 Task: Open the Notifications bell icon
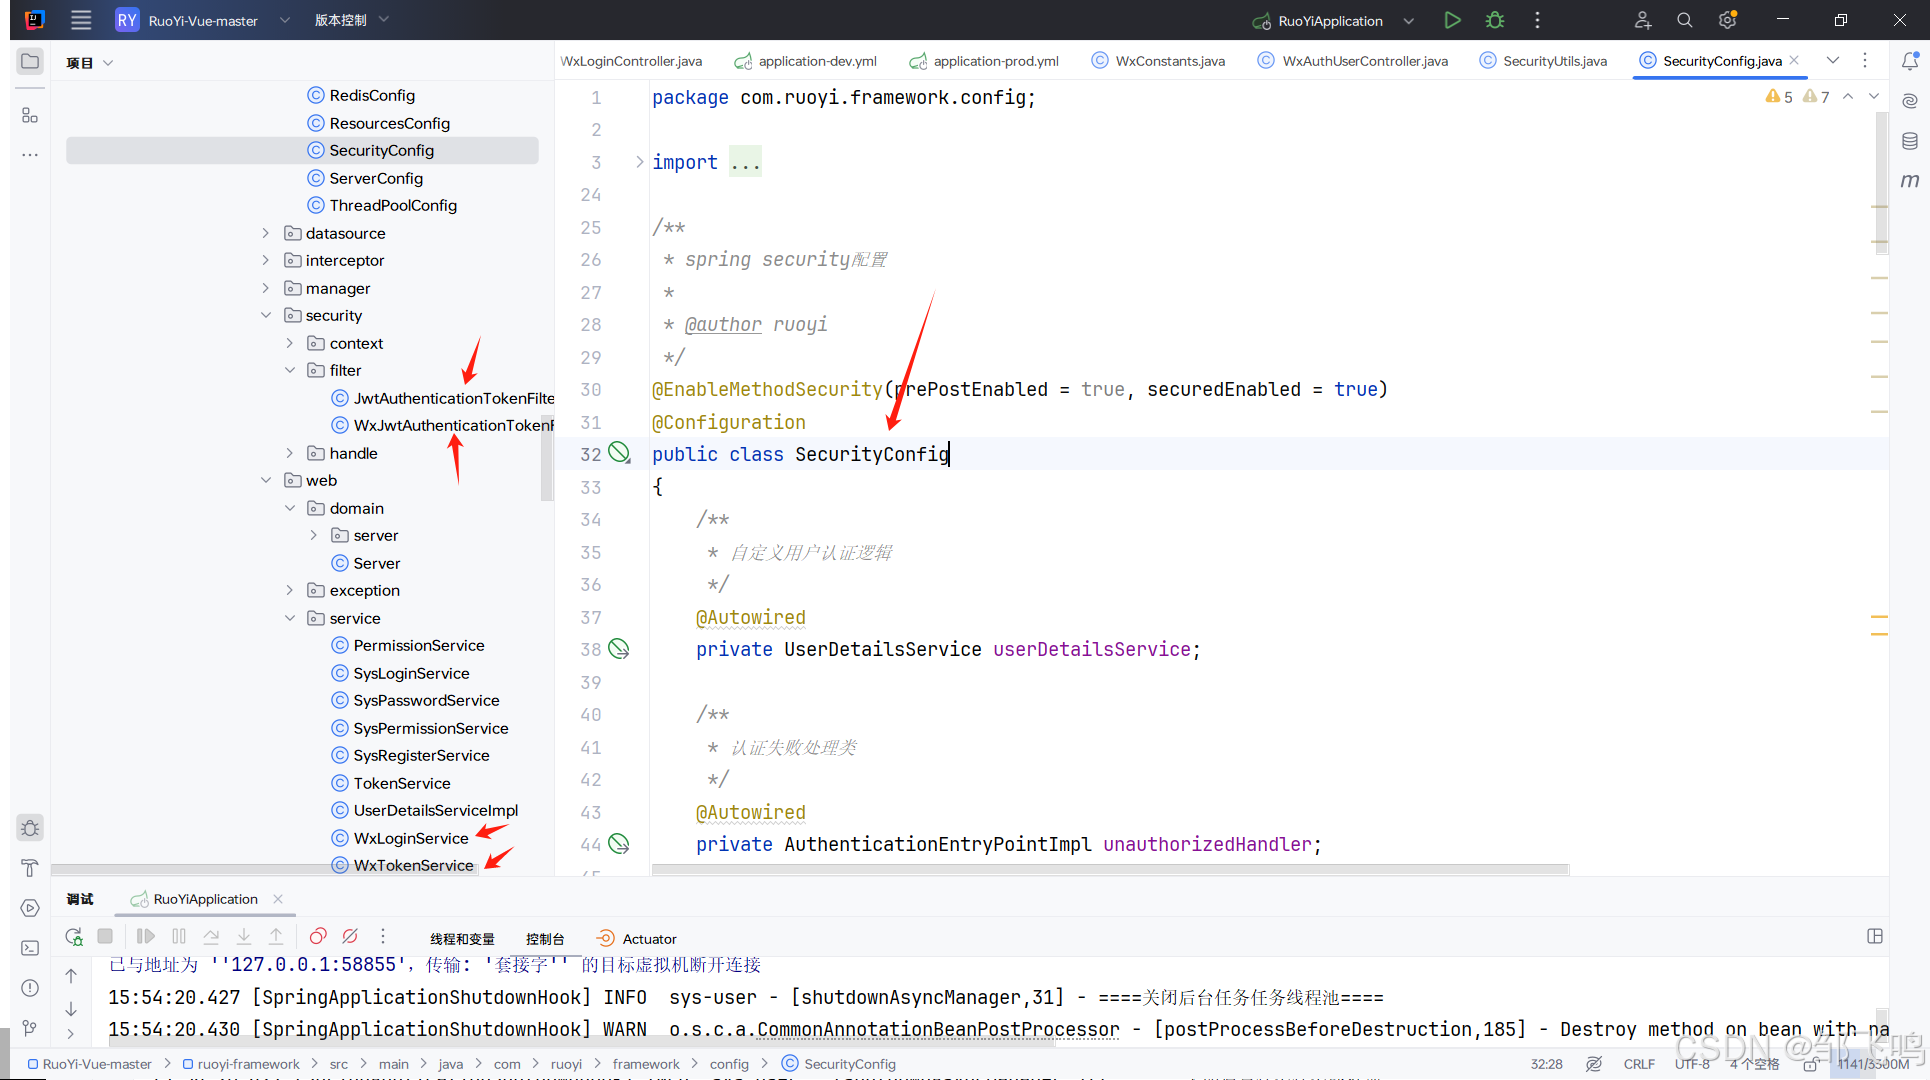(x=1909, y=61)
